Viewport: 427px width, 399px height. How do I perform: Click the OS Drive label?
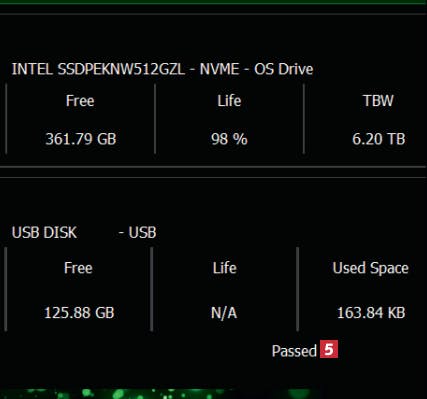click(x=284, y=69)
